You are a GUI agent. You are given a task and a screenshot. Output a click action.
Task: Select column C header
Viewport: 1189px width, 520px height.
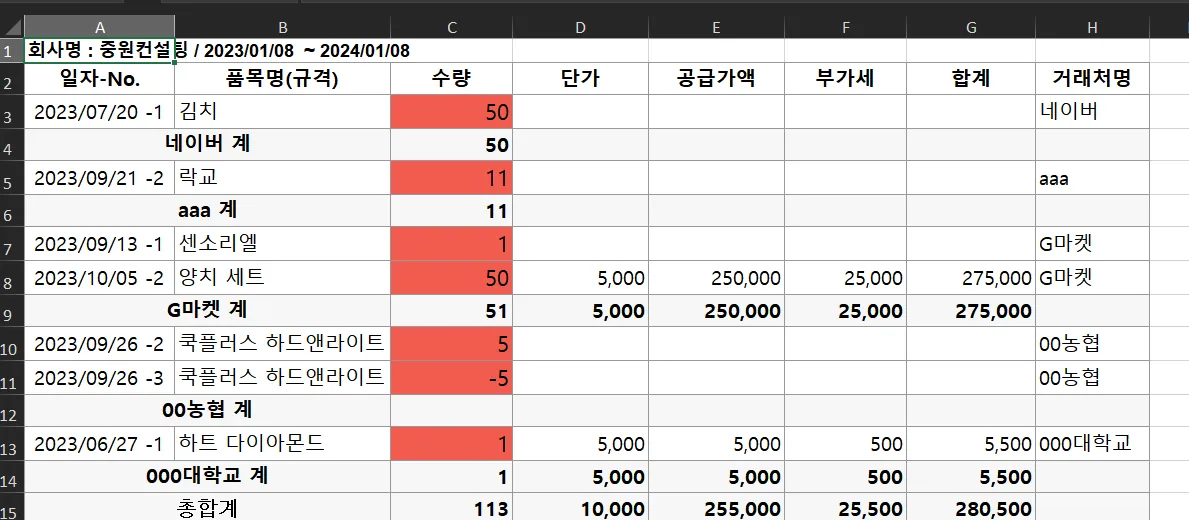451,27
